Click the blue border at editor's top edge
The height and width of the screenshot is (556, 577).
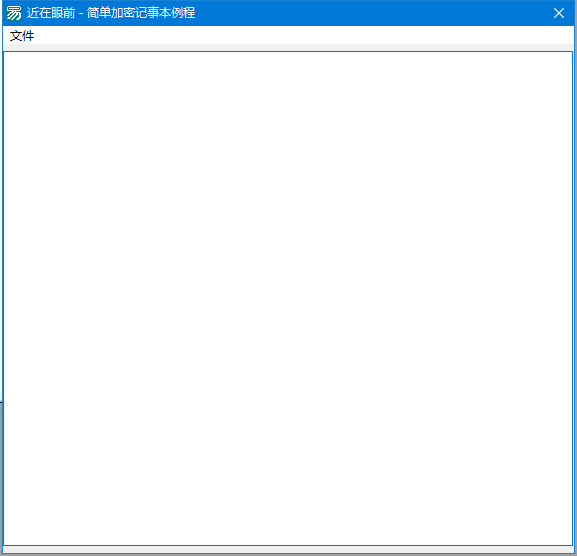coord(288,52)
